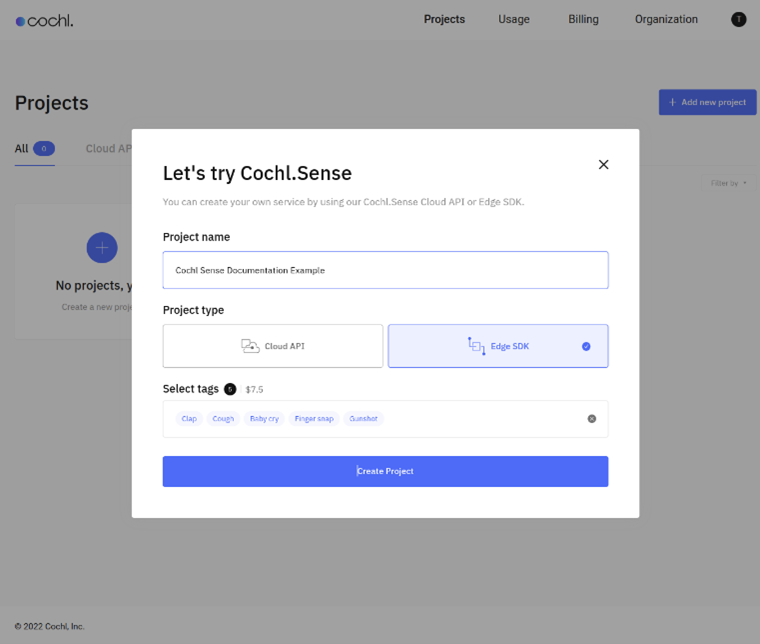Screen dimensions: 760x644
Task: Click the Cloud API cloud icon
Action: [250, 346]
